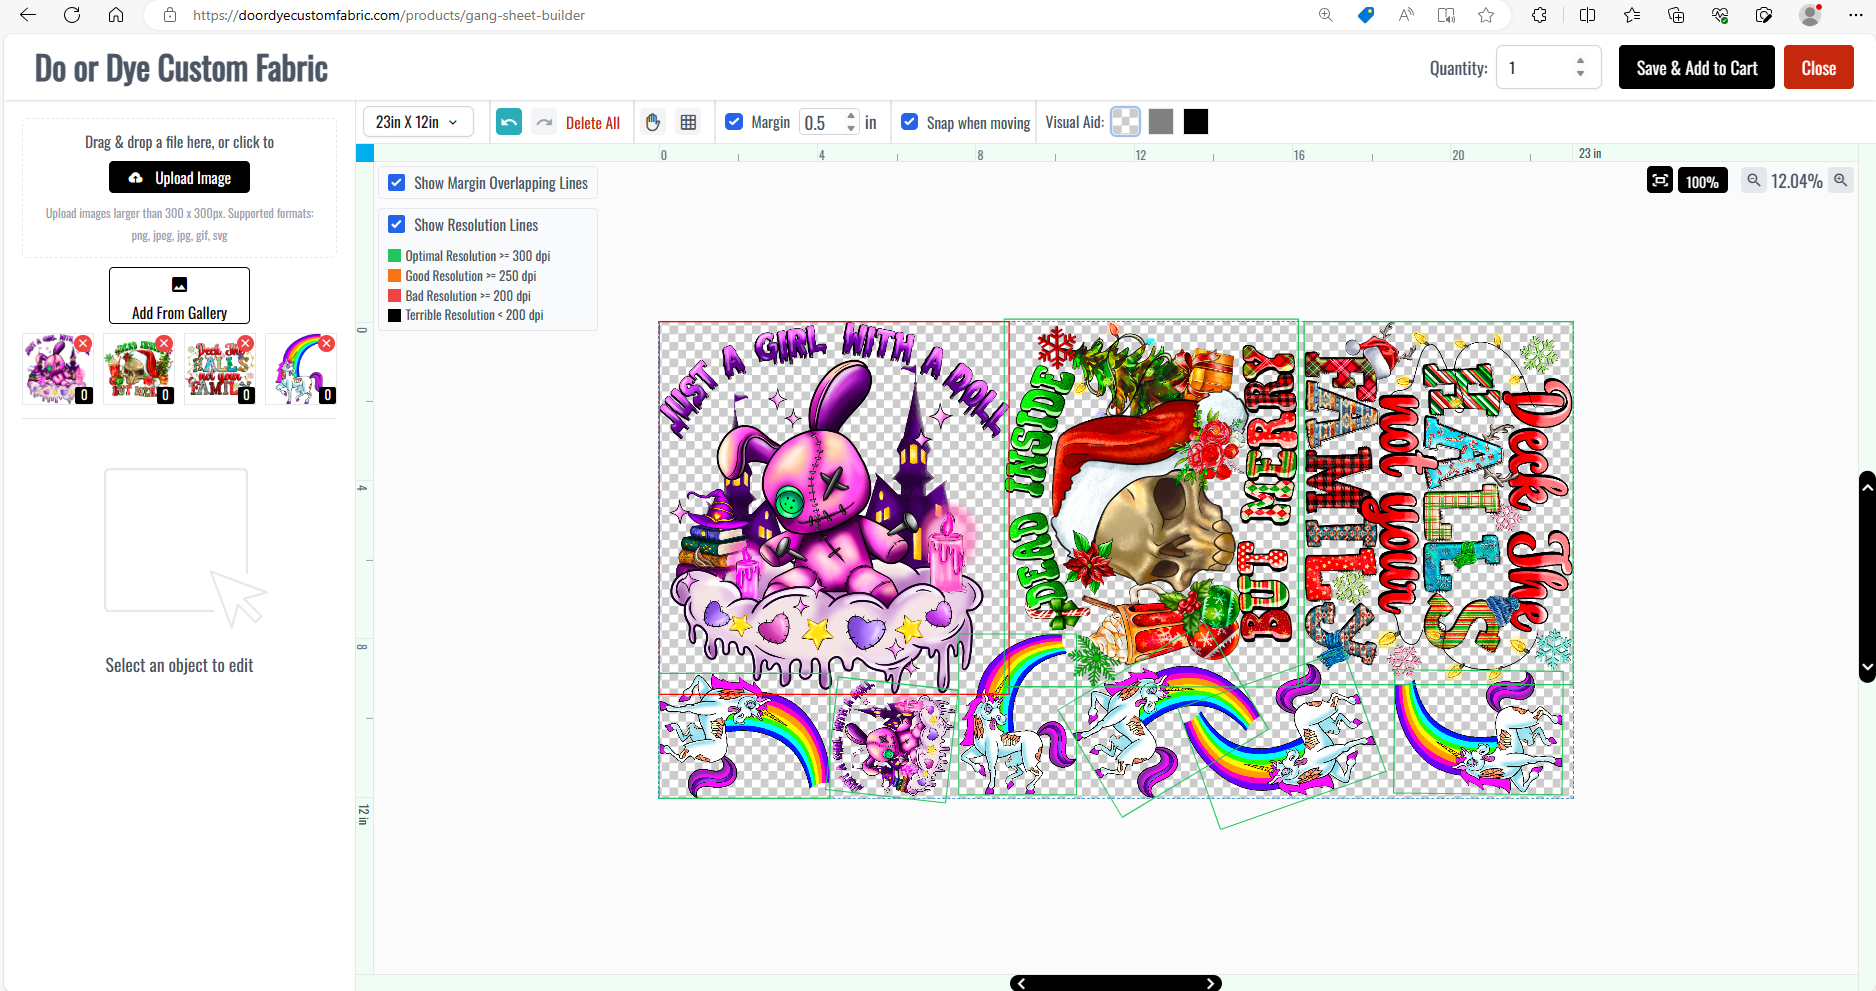
Task: Zoom out with the minus magnifier
Action: point(1753,181)
